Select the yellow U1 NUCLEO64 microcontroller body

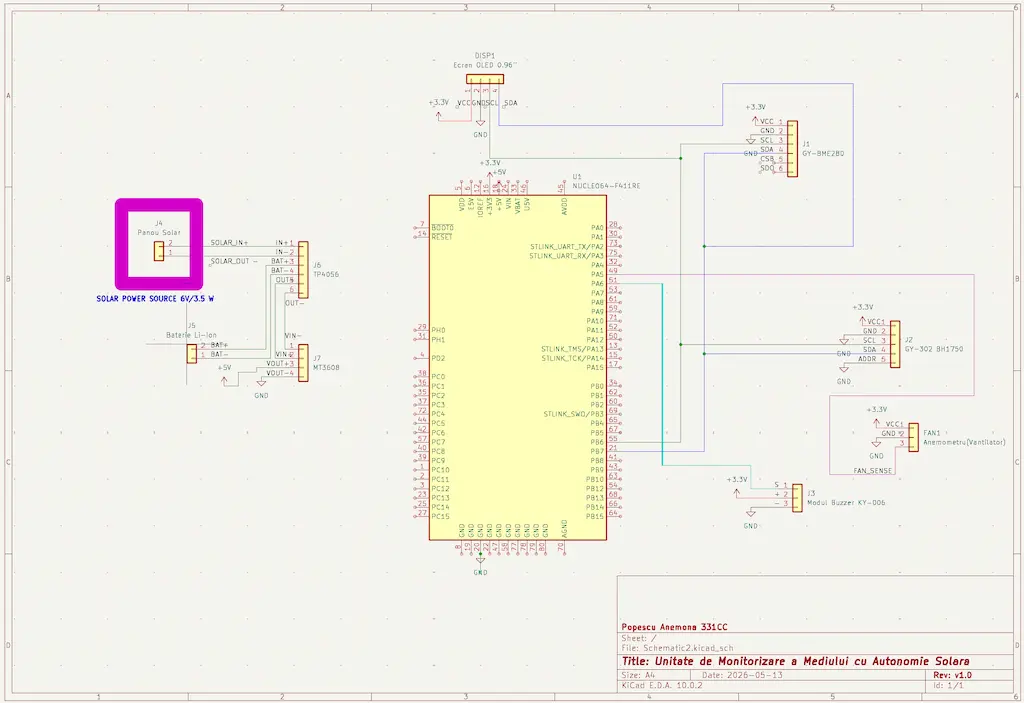pyautogui.click(x=518, y=367)
